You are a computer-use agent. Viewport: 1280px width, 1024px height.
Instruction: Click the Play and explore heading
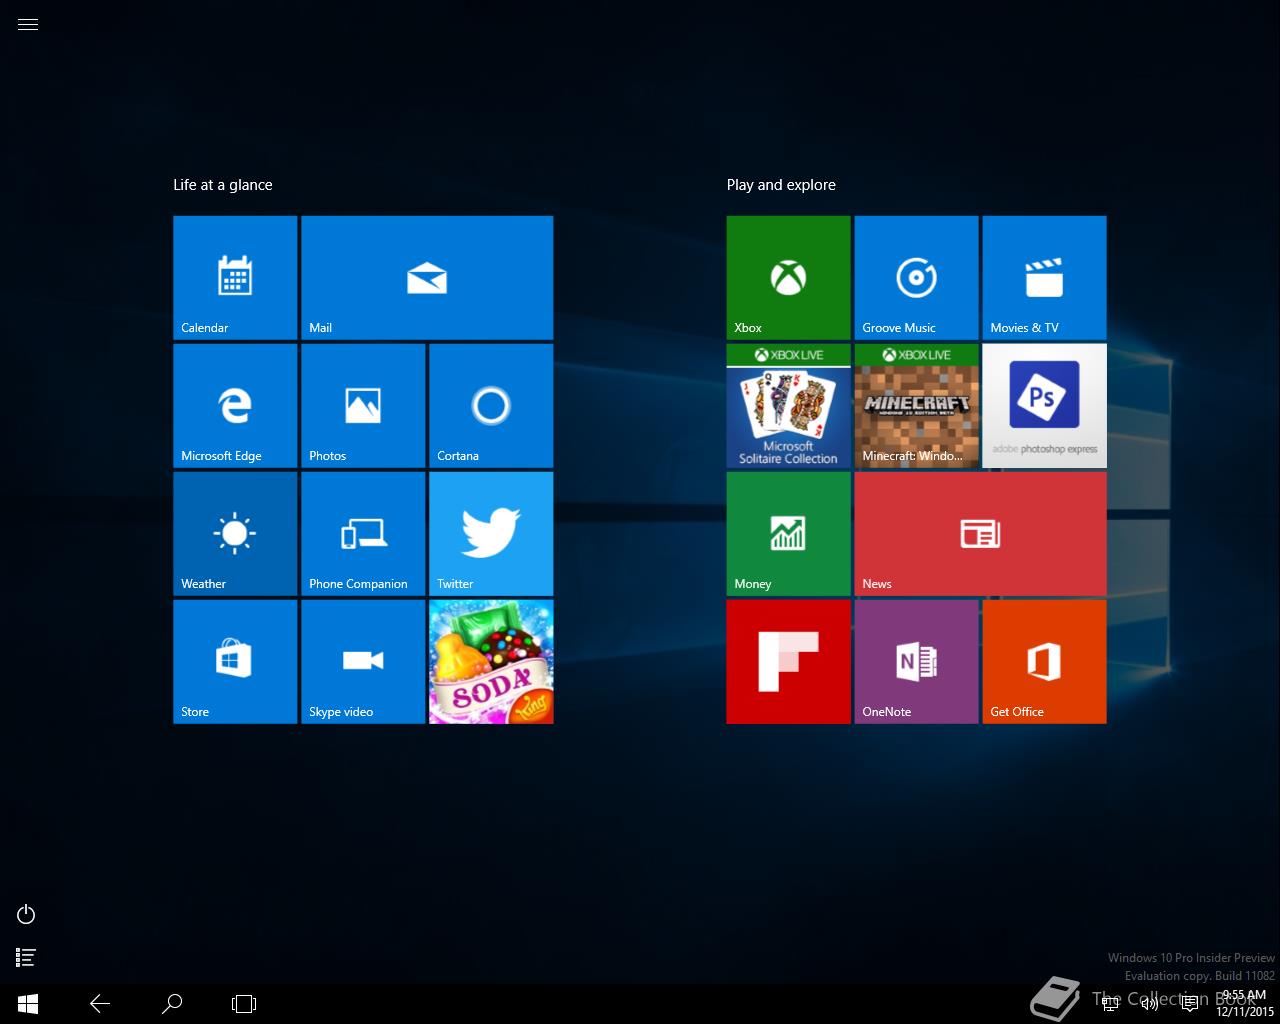781,185
